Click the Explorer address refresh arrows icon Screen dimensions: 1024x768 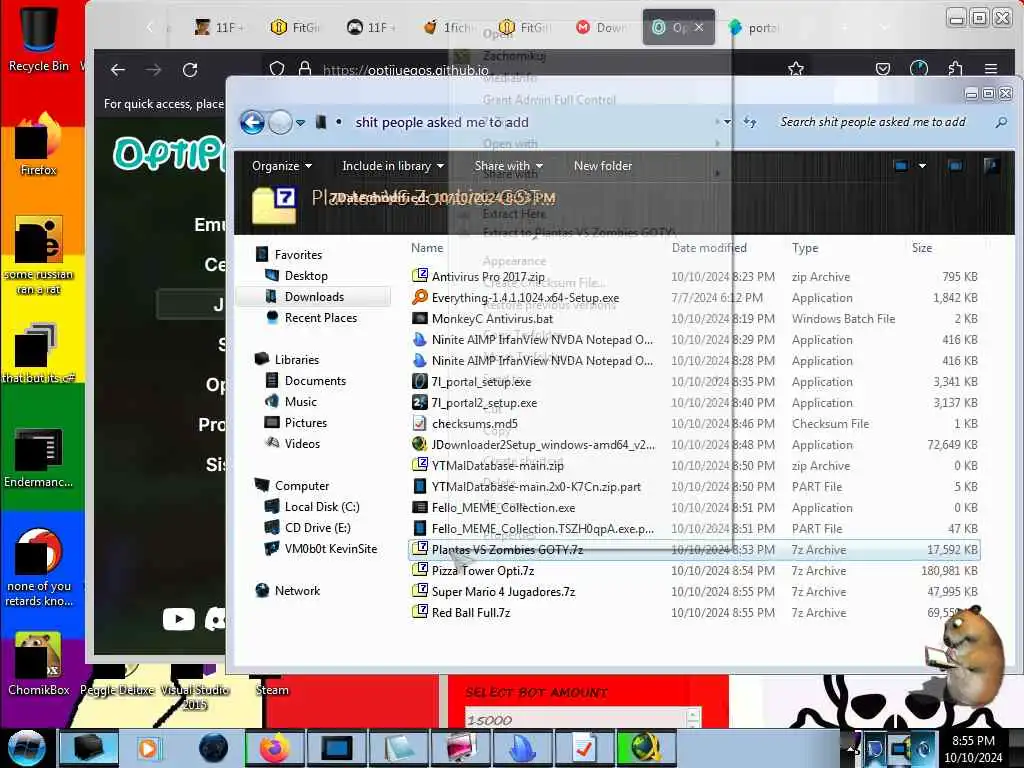pos(750,122)
